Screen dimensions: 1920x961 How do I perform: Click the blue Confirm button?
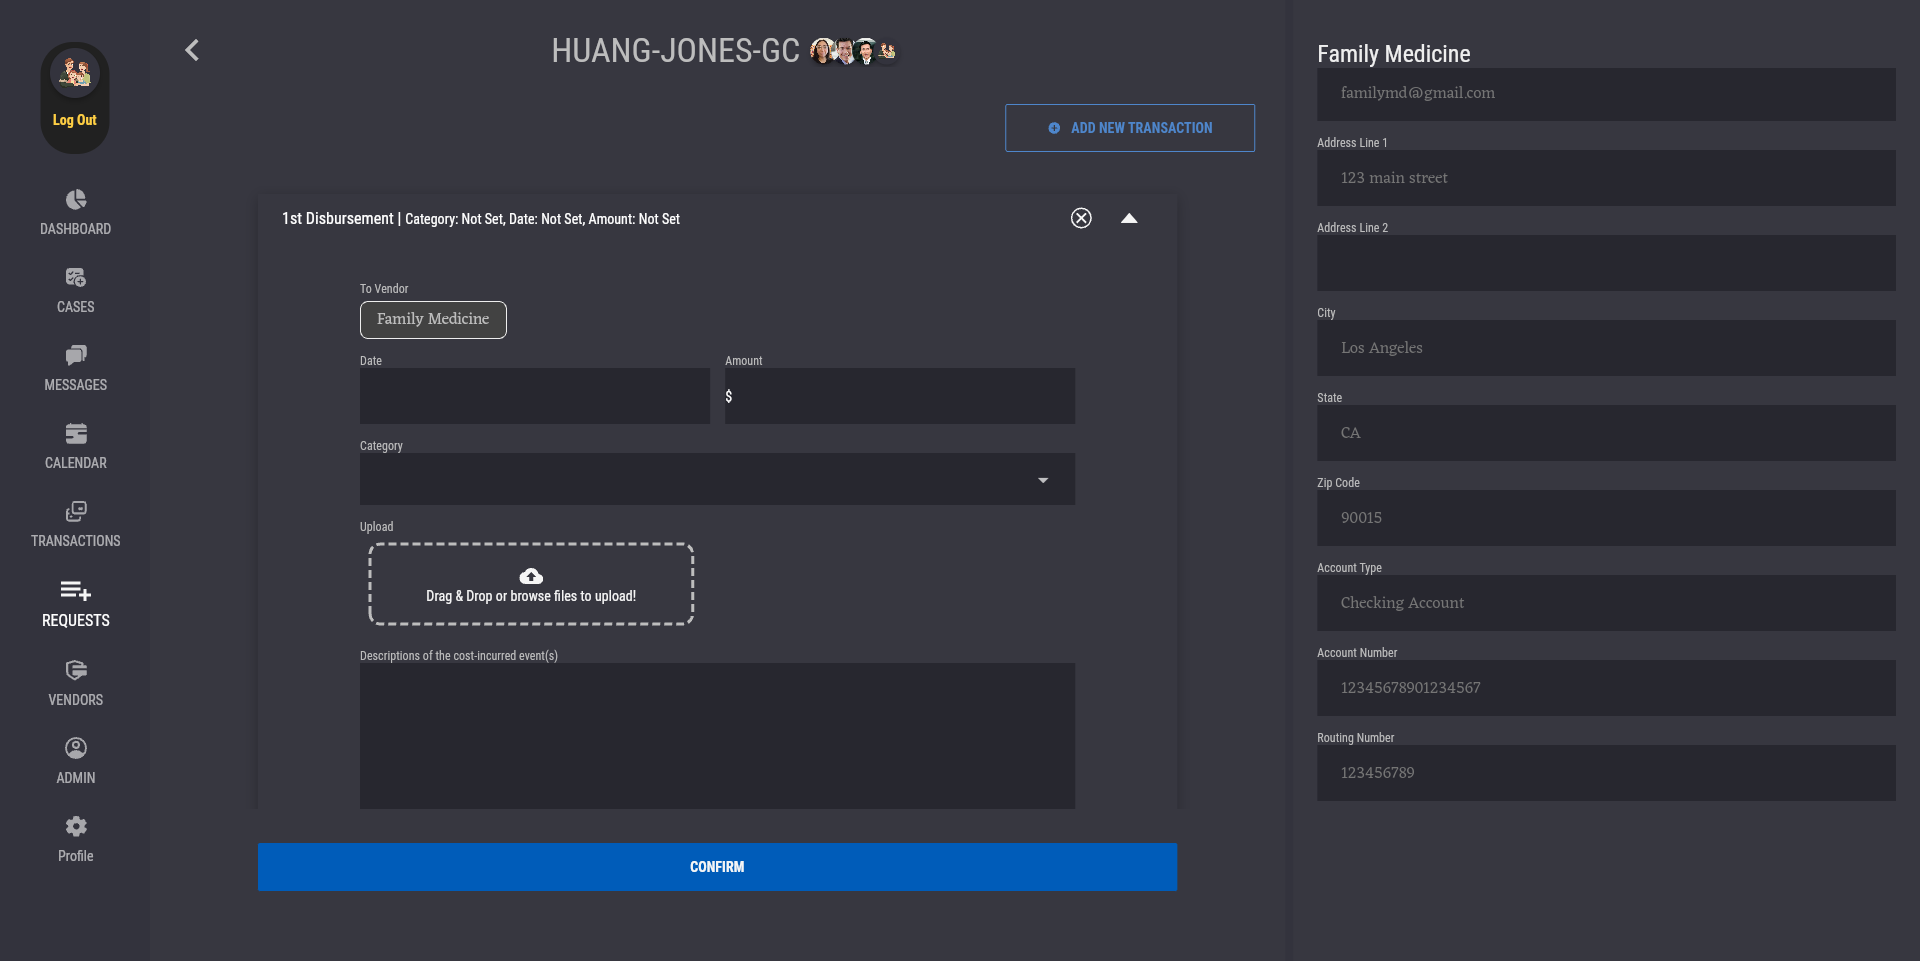click(x=717, y=867)
